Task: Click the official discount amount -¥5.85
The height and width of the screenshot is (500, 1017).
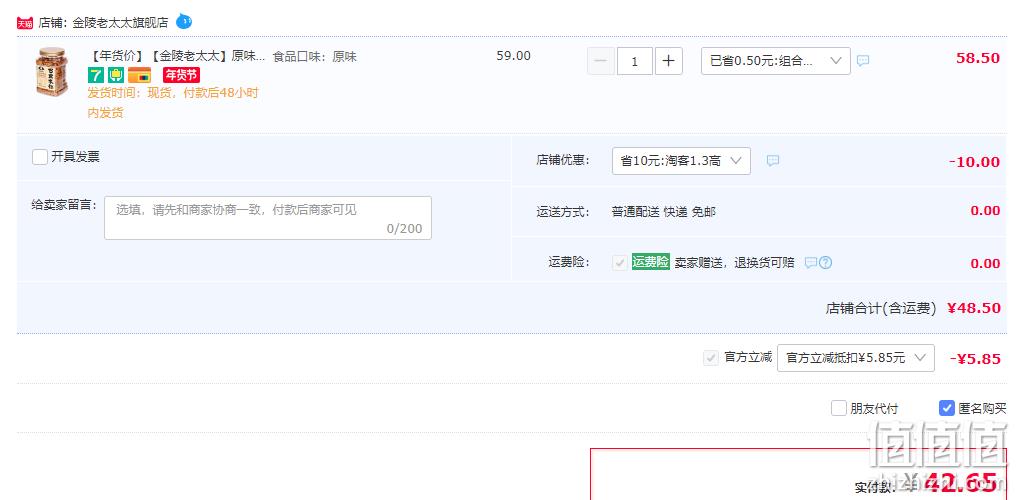Action: click(975, 359)
